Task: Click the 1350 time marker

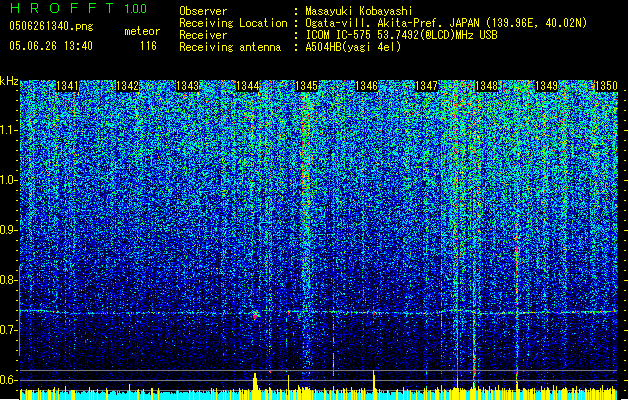Action: [x=606, y=86]
